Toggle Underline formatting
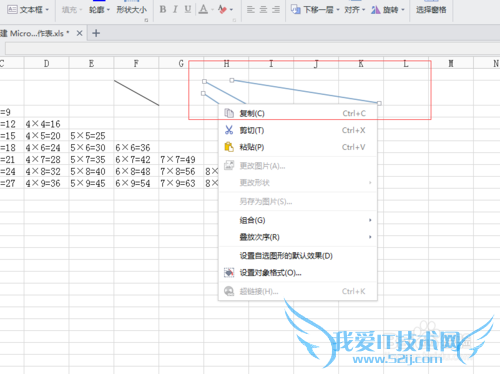 pyautogui.click(x=188, y=9)
